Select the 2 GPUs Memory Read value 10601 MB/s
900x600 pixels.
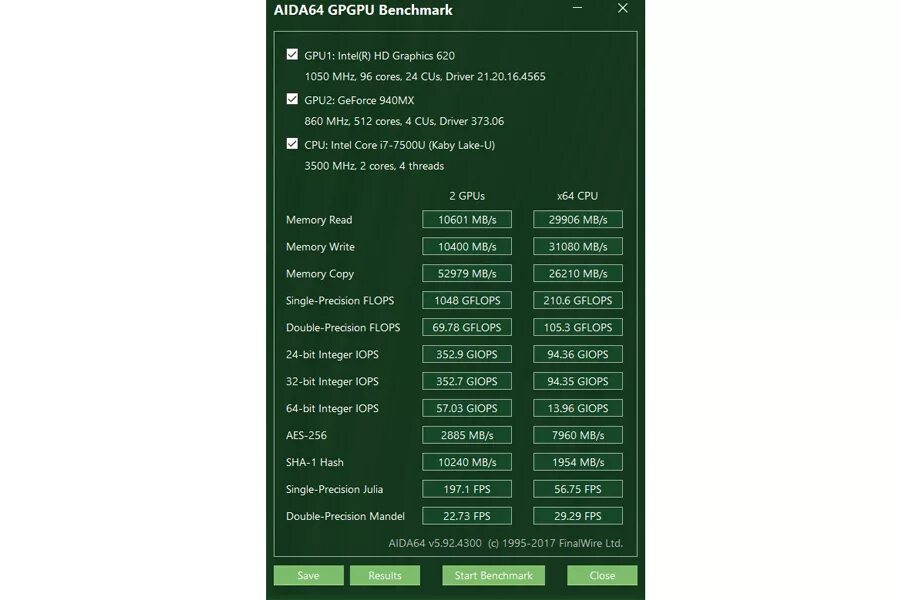click(x=467, y=219)
